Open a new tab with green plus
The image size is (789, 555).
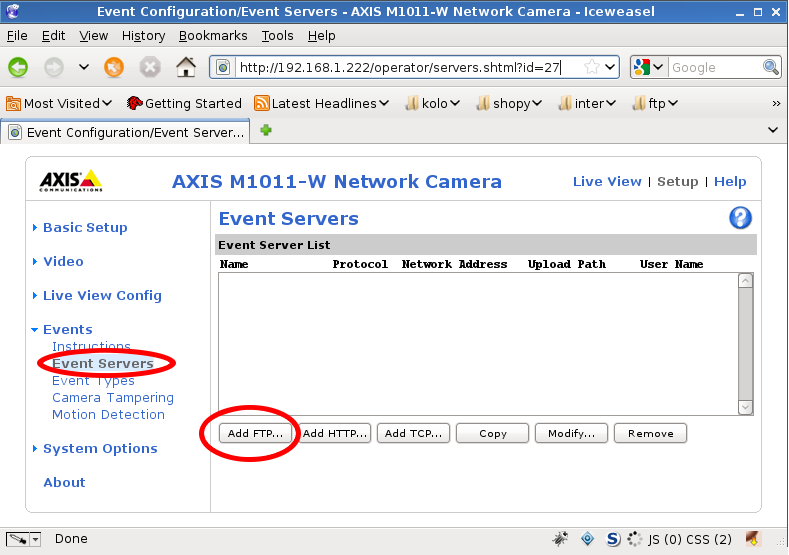(266, 131)
